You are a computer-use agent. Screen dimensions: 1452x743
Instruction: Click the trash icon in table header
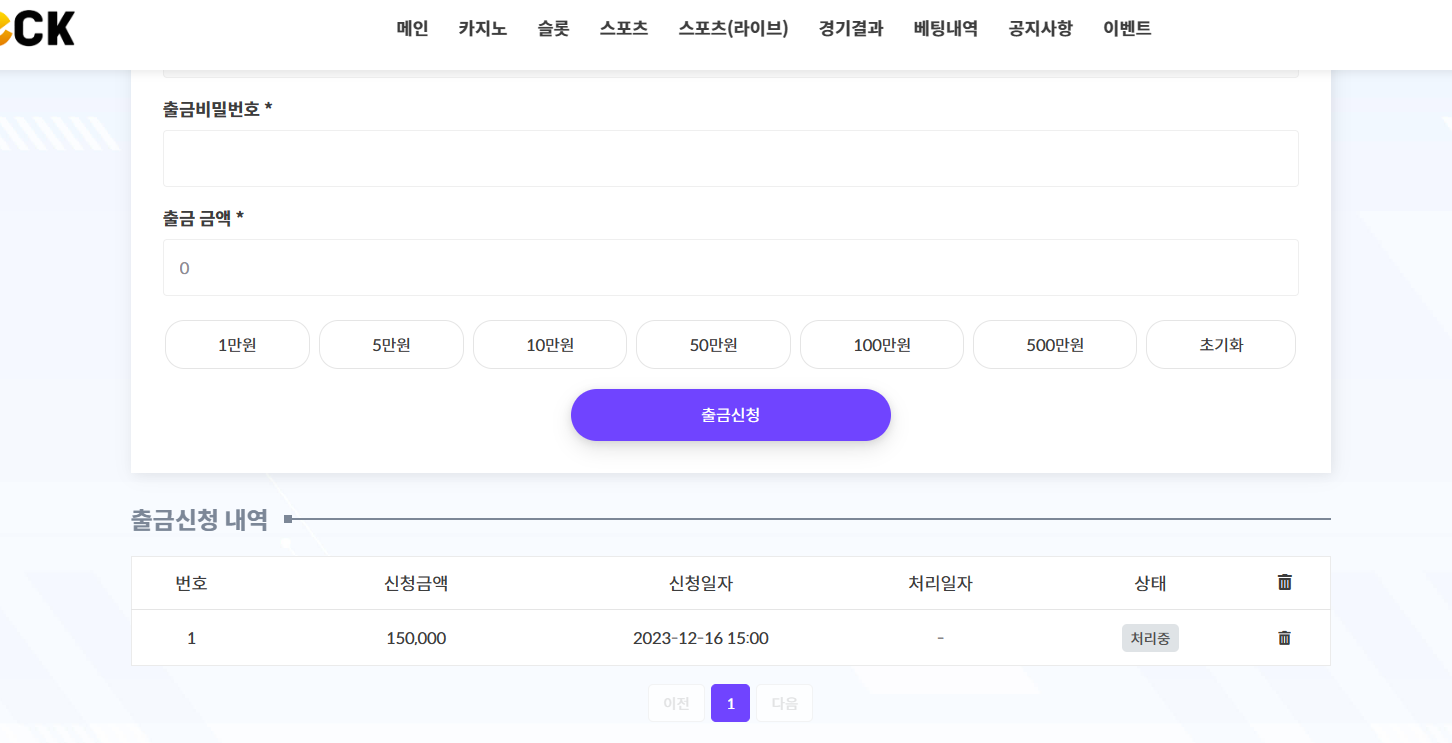[1285, 582]
